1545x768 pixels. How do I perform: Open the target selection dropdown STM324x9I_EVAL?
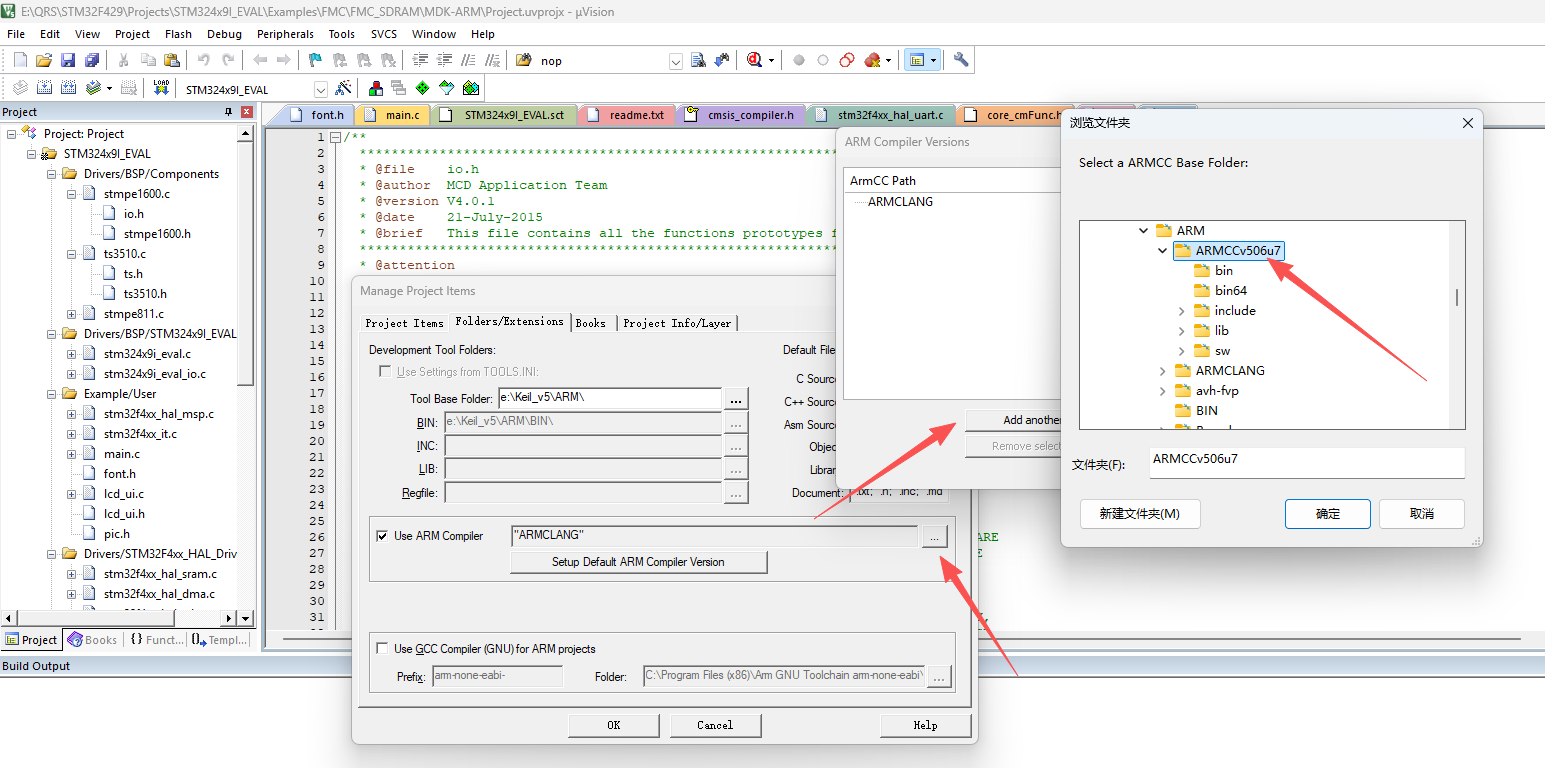tap(320, 89)
